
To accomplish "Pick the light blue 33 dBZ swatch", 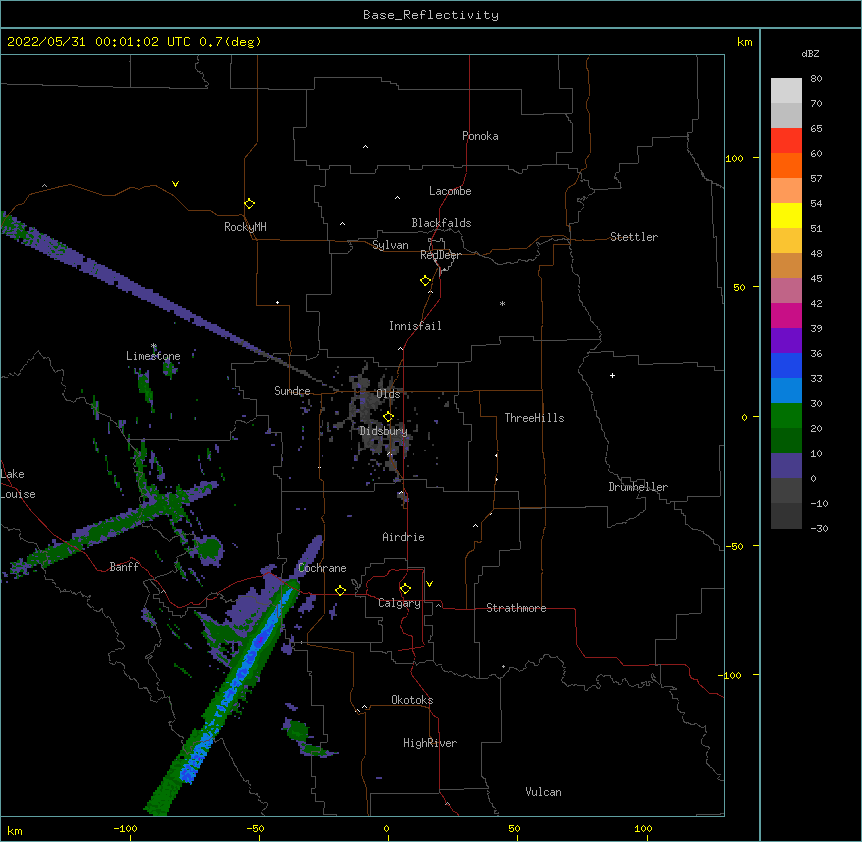I will [786, 390].
